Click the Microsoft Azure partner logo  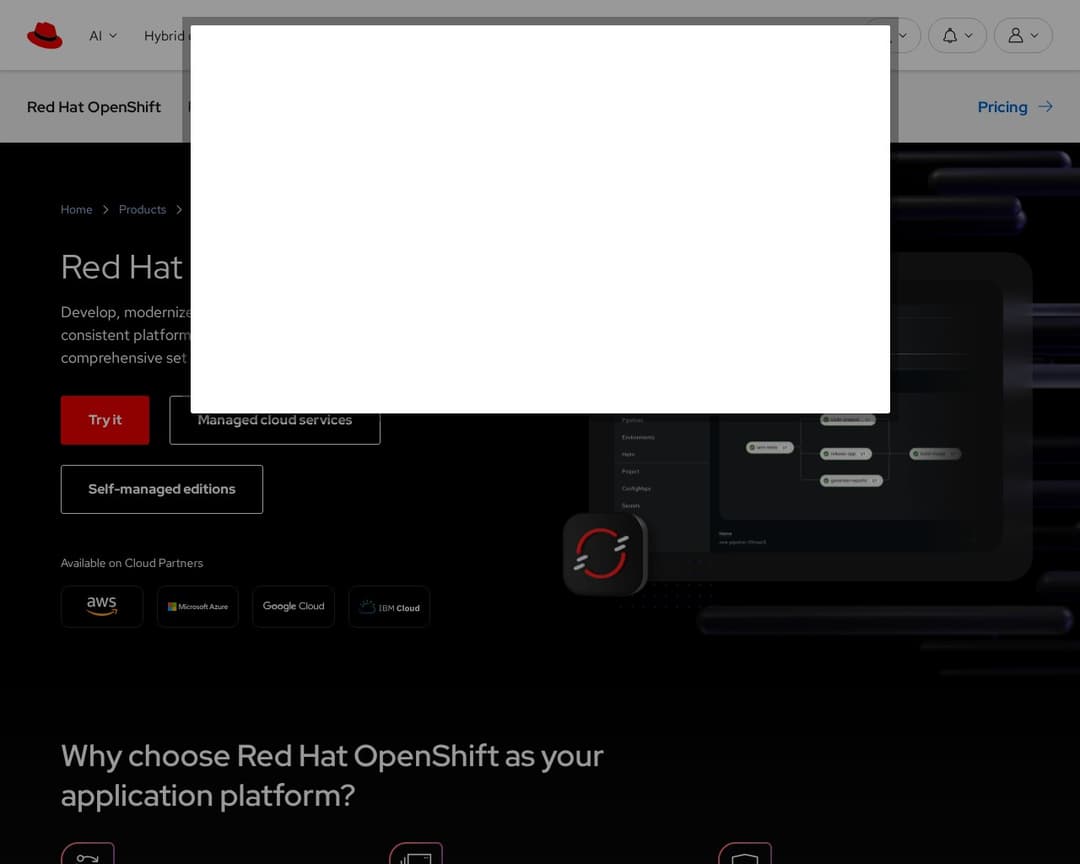tap(198, 606)
